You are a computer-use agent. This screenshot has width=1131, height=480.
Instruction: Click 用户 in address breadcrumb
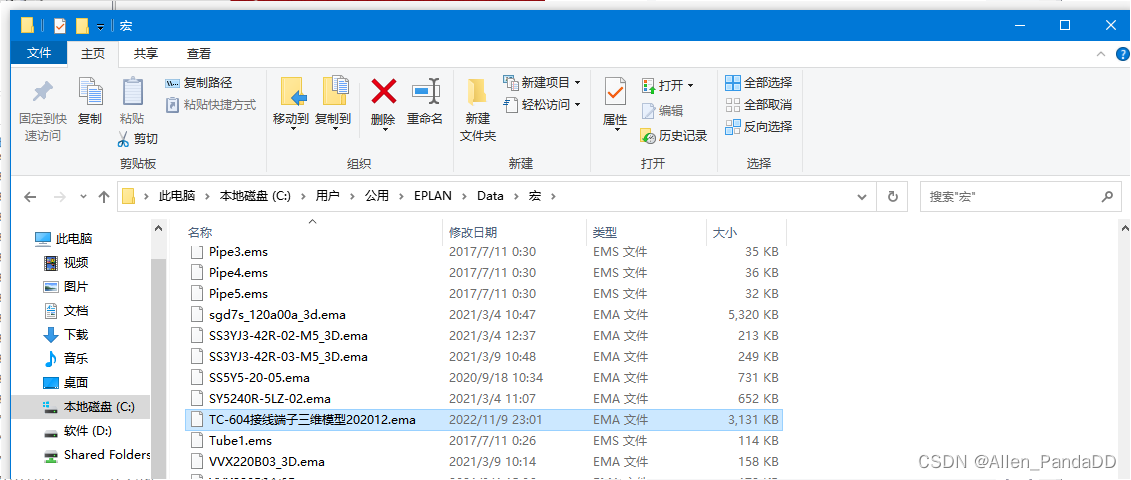(327, 196)
